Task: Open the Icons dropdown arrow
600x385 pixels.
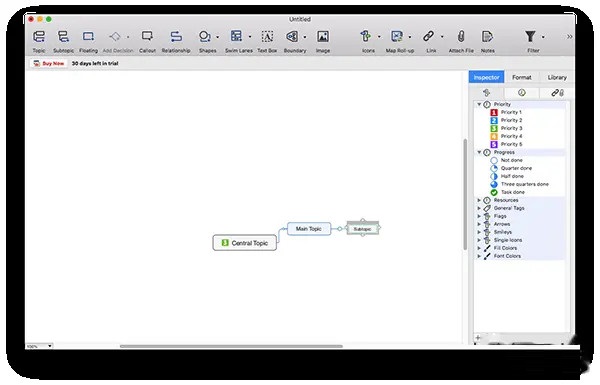Action: coord(379,37)
